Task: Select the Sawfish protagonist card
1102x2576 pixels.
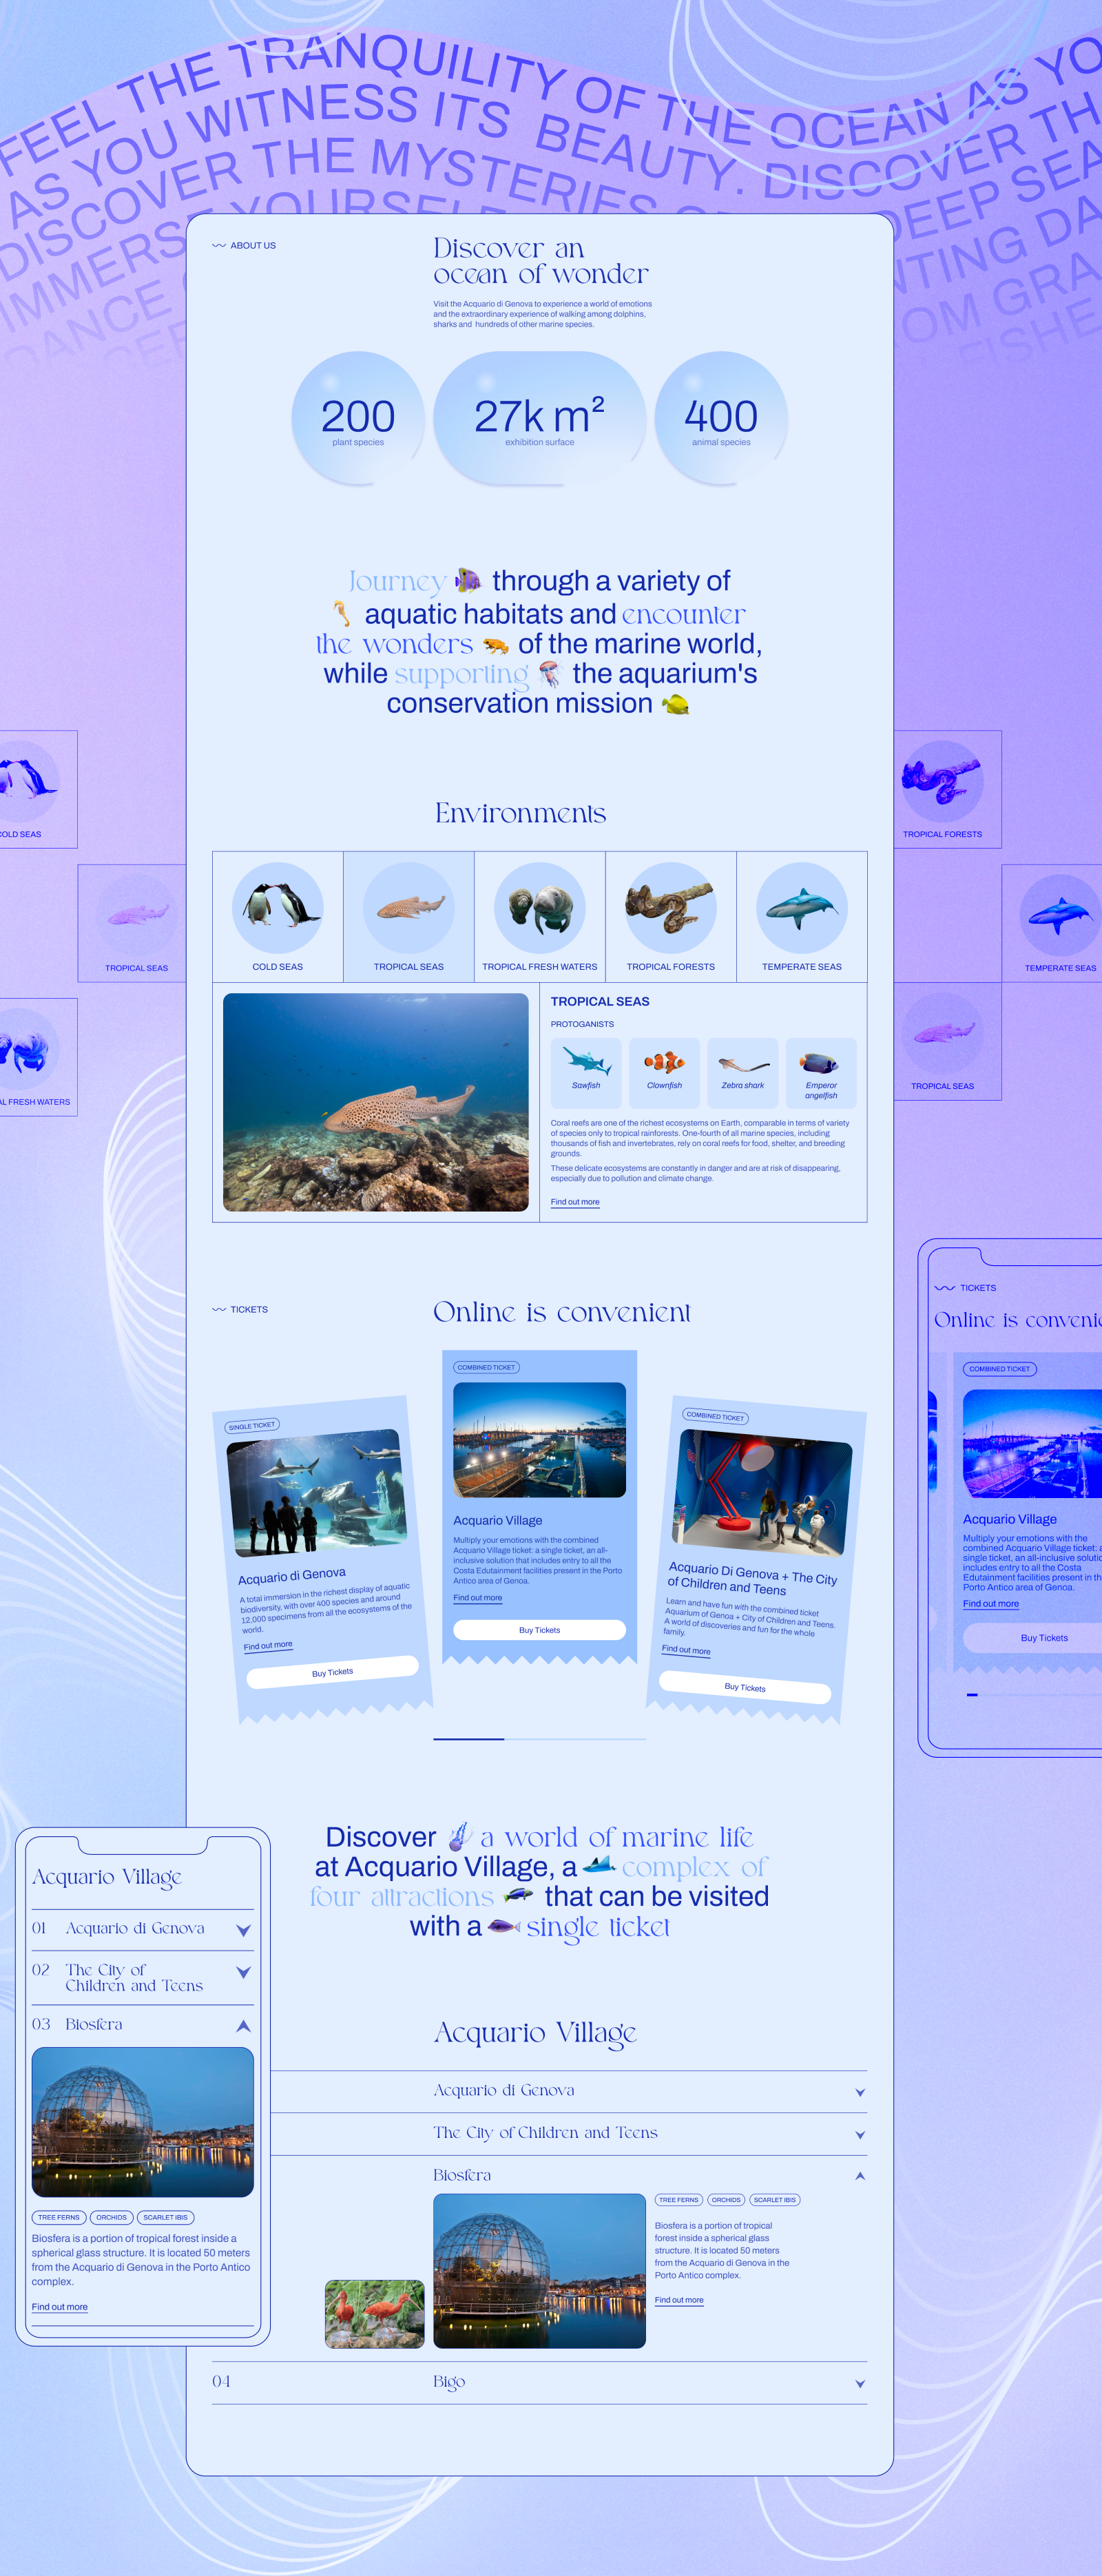Action: tap(586, 1072)
